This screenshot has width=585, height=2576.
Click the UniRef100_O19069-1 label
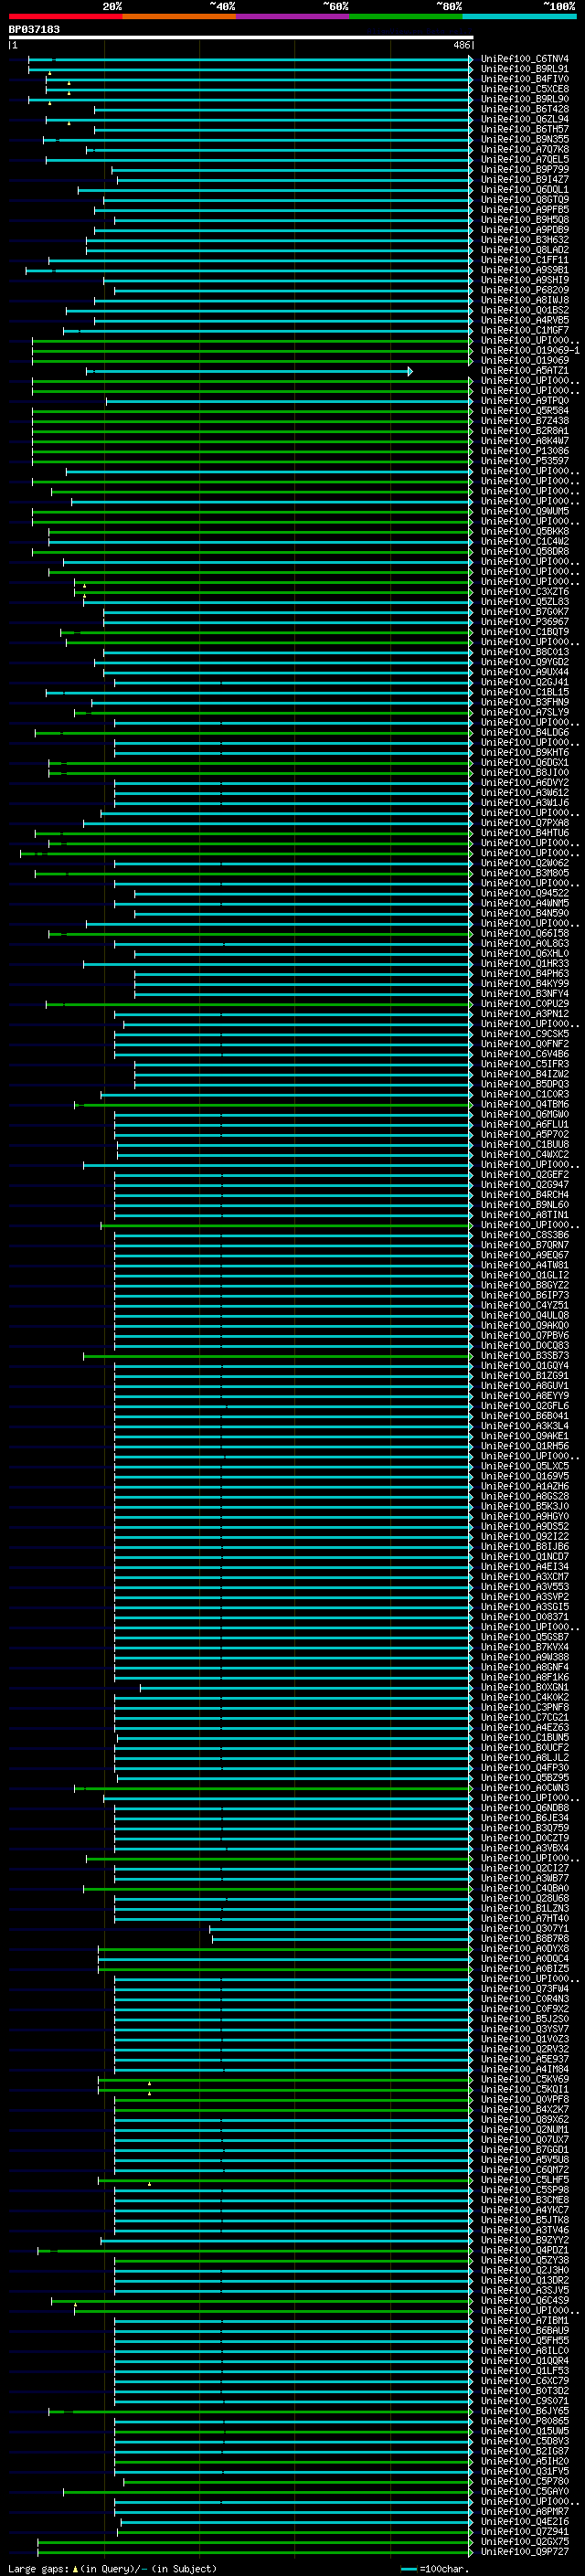click(530, 351)
